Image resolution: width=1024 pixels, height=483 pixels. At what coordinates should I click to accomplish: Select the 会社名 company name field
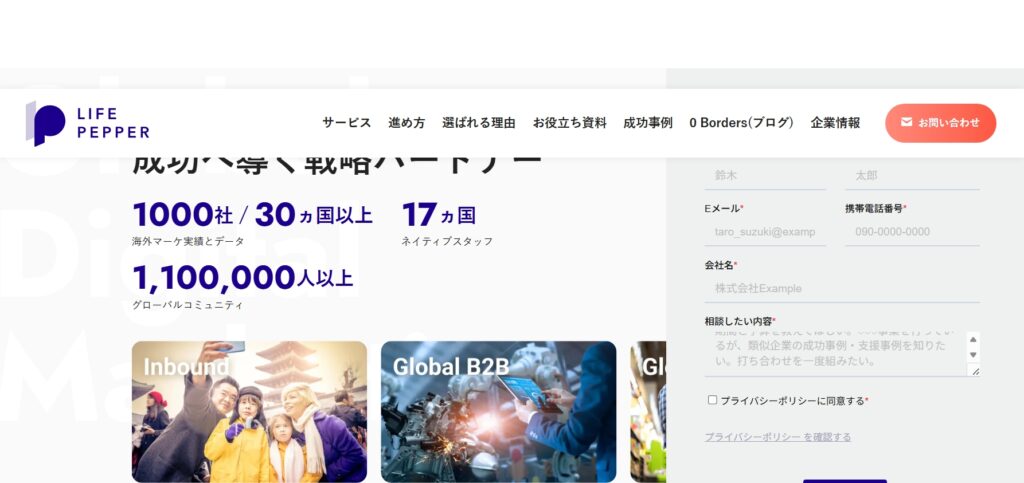[841, 288]
